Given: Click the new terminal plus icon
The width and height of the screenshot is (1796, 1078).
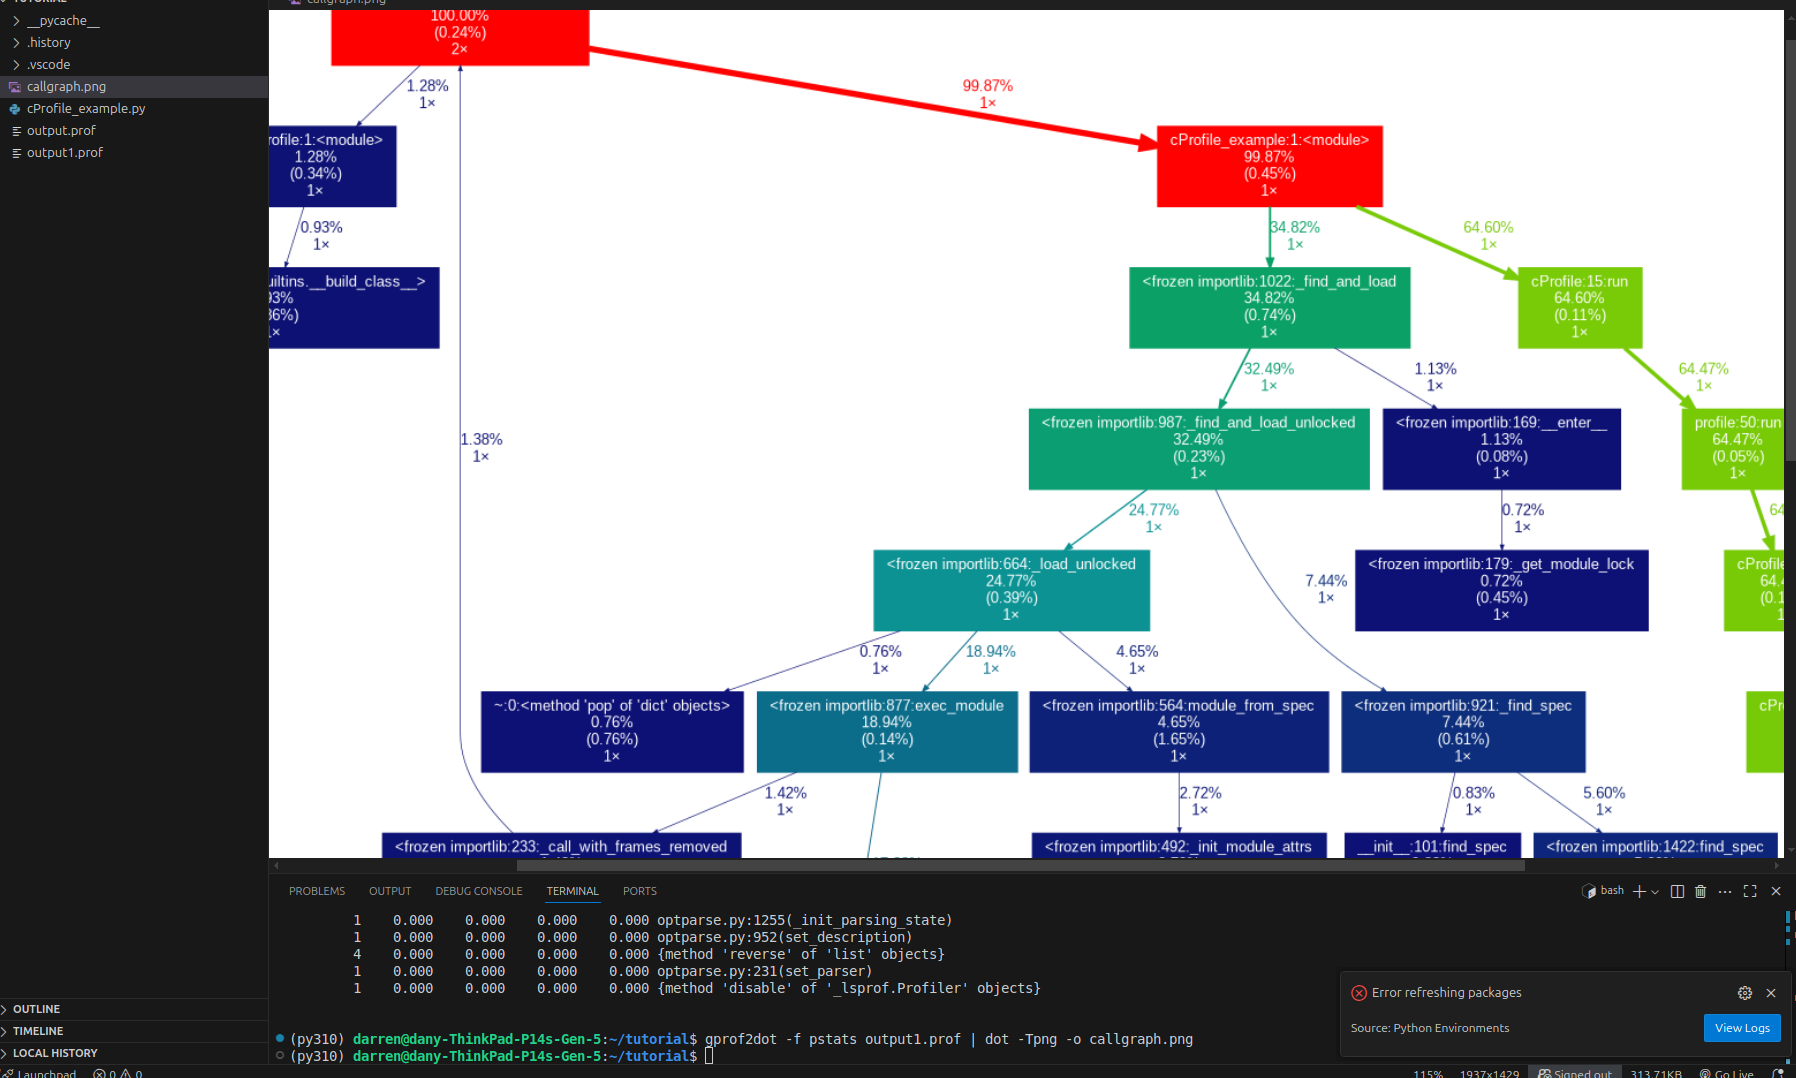Looking at the screenshot, I should [x=1639, y=891].
